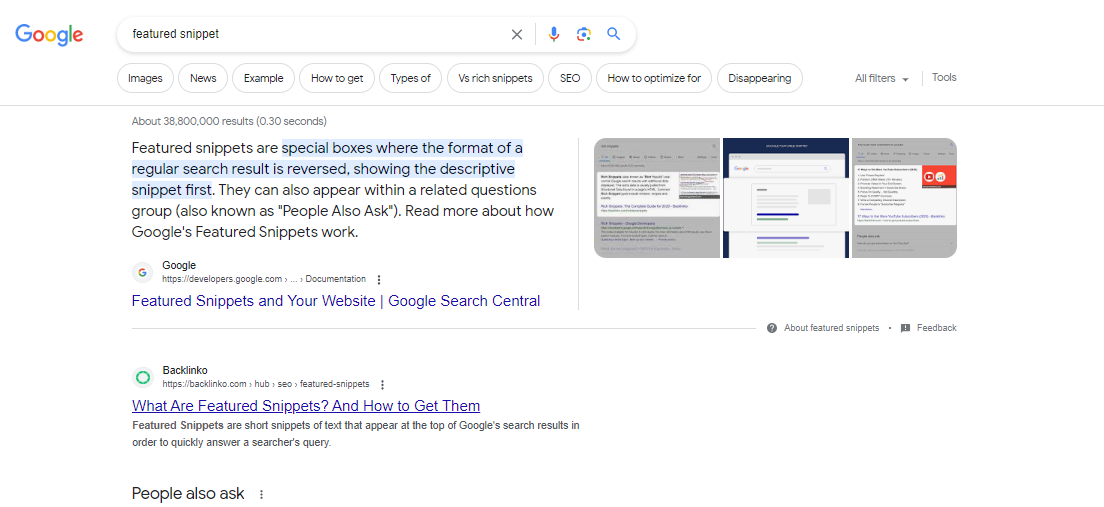Viewport: 1104px width, 507px height.
Task: Select the 'How to optimize for' chip
Action: click(654, 78)
